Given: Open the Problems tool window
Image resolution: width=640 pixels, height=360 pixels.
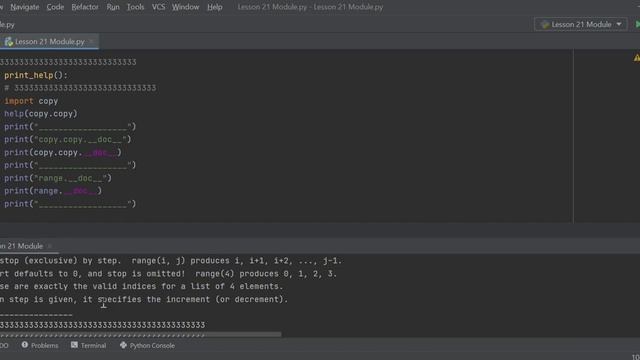Looking at the screenshot, I should pyautogui.click(x=40, y=345).
